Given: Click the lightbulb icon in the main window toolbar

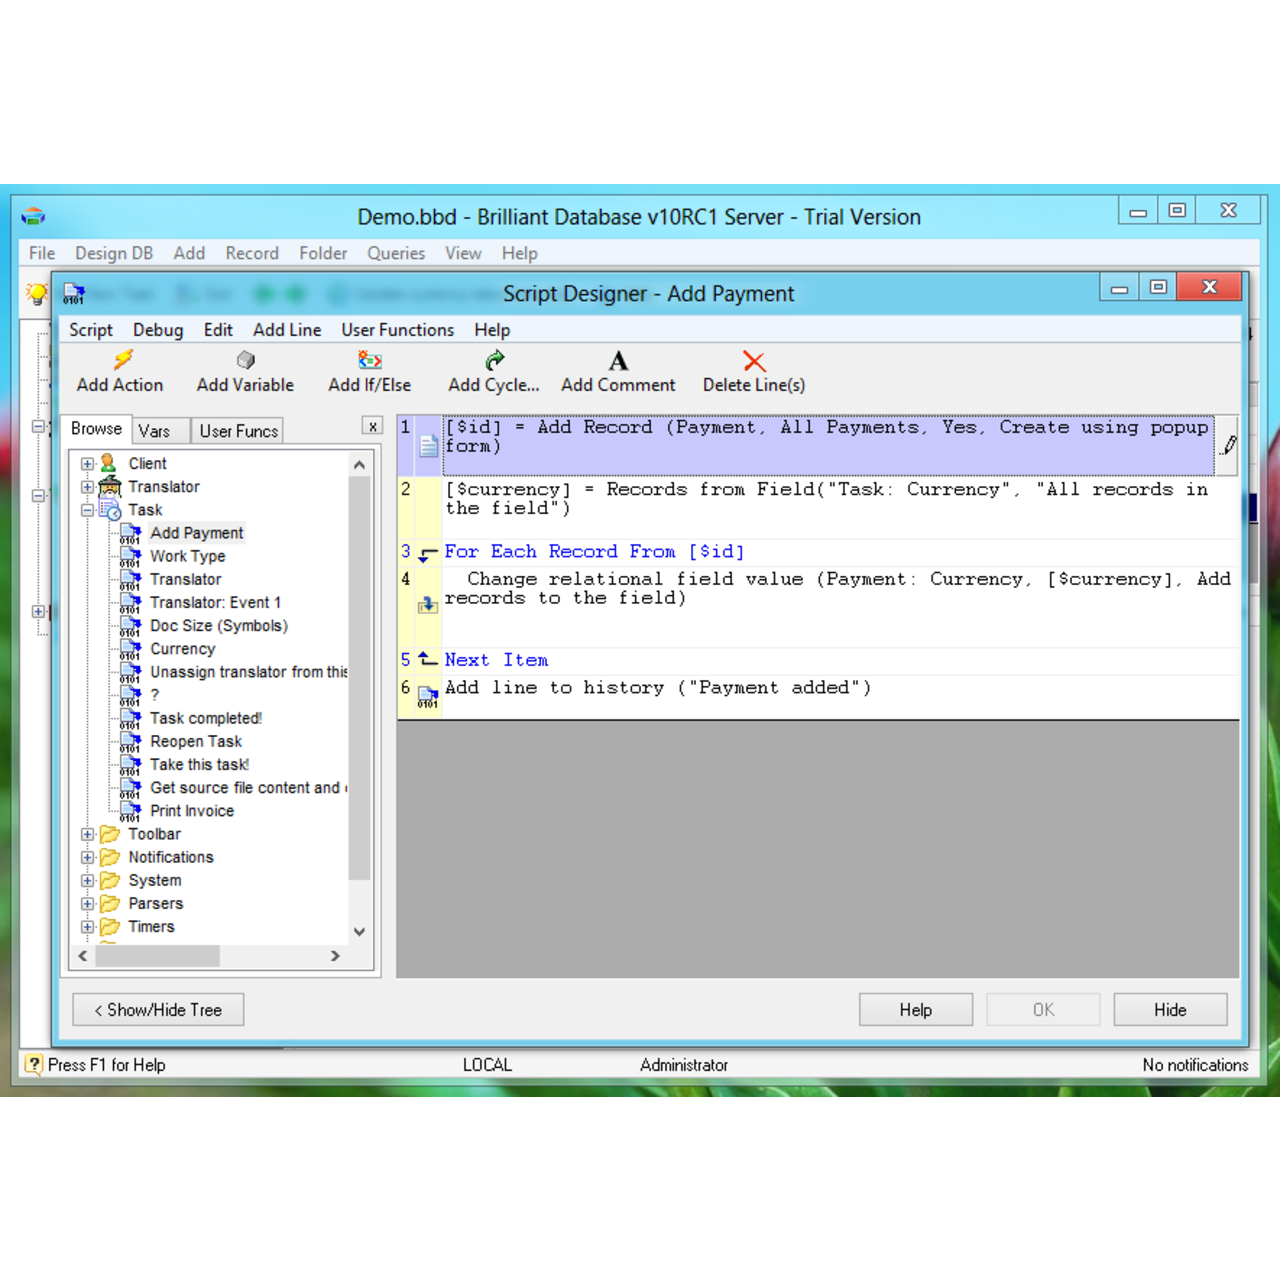Looking at the screenshot, I should tap(37, 293).
